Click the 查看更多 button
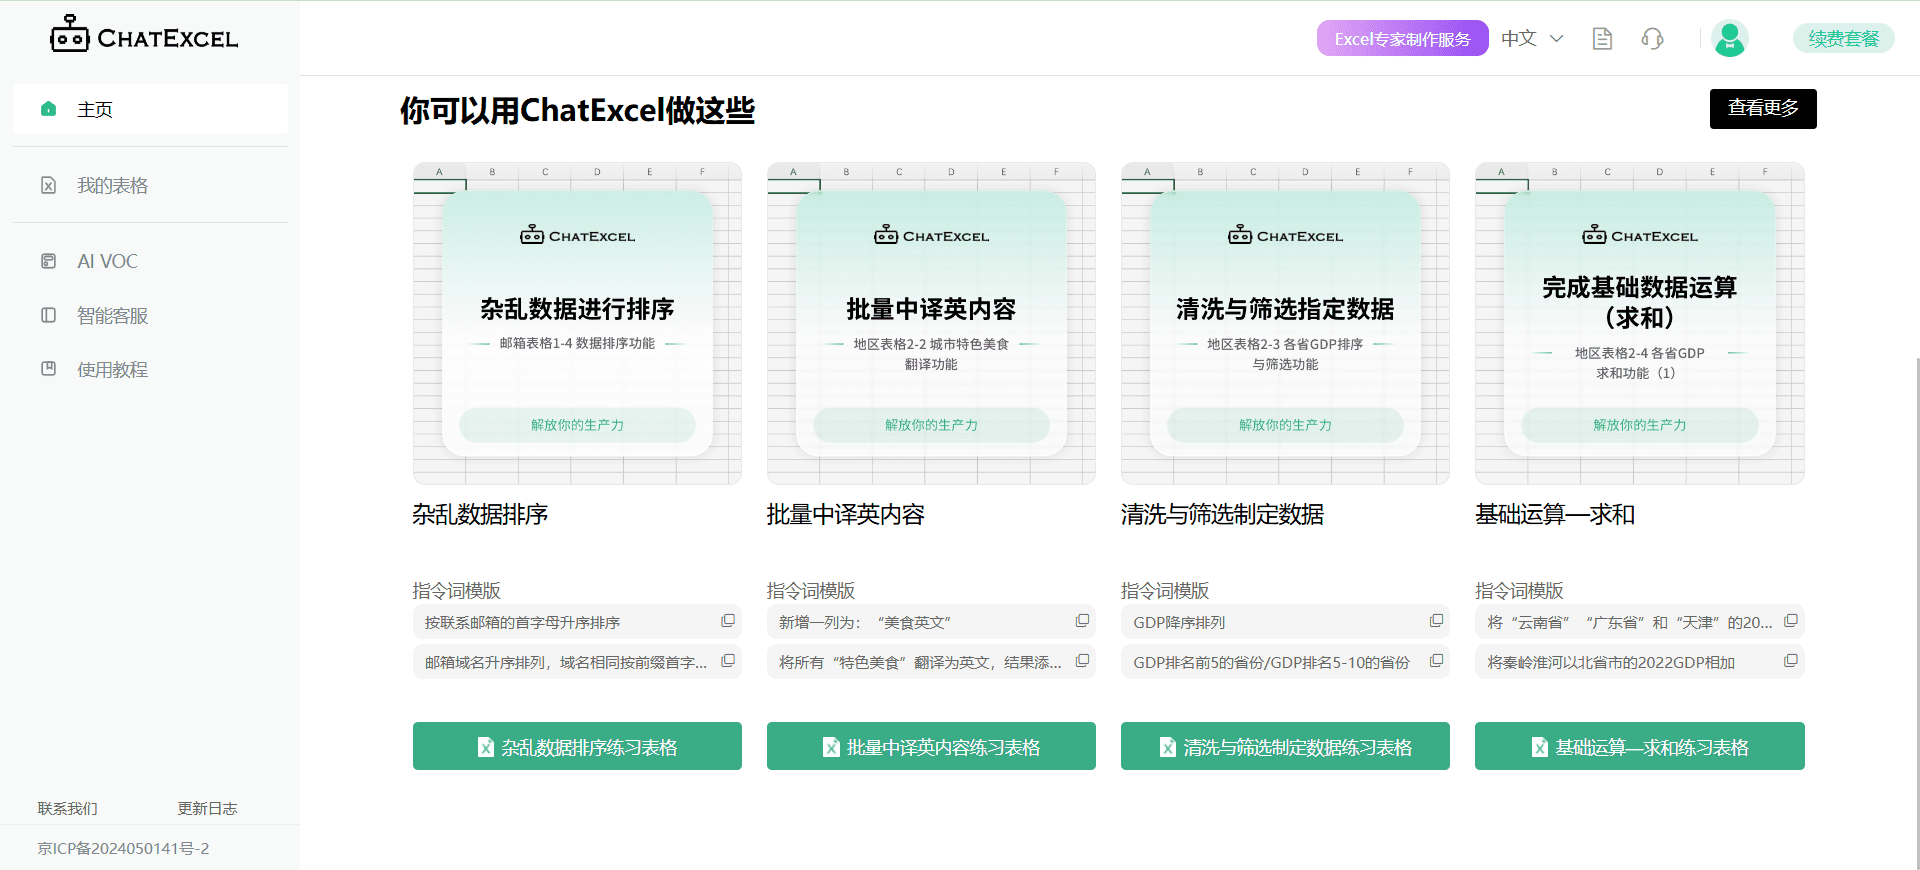1920x870 pixels. point(1763,108)
